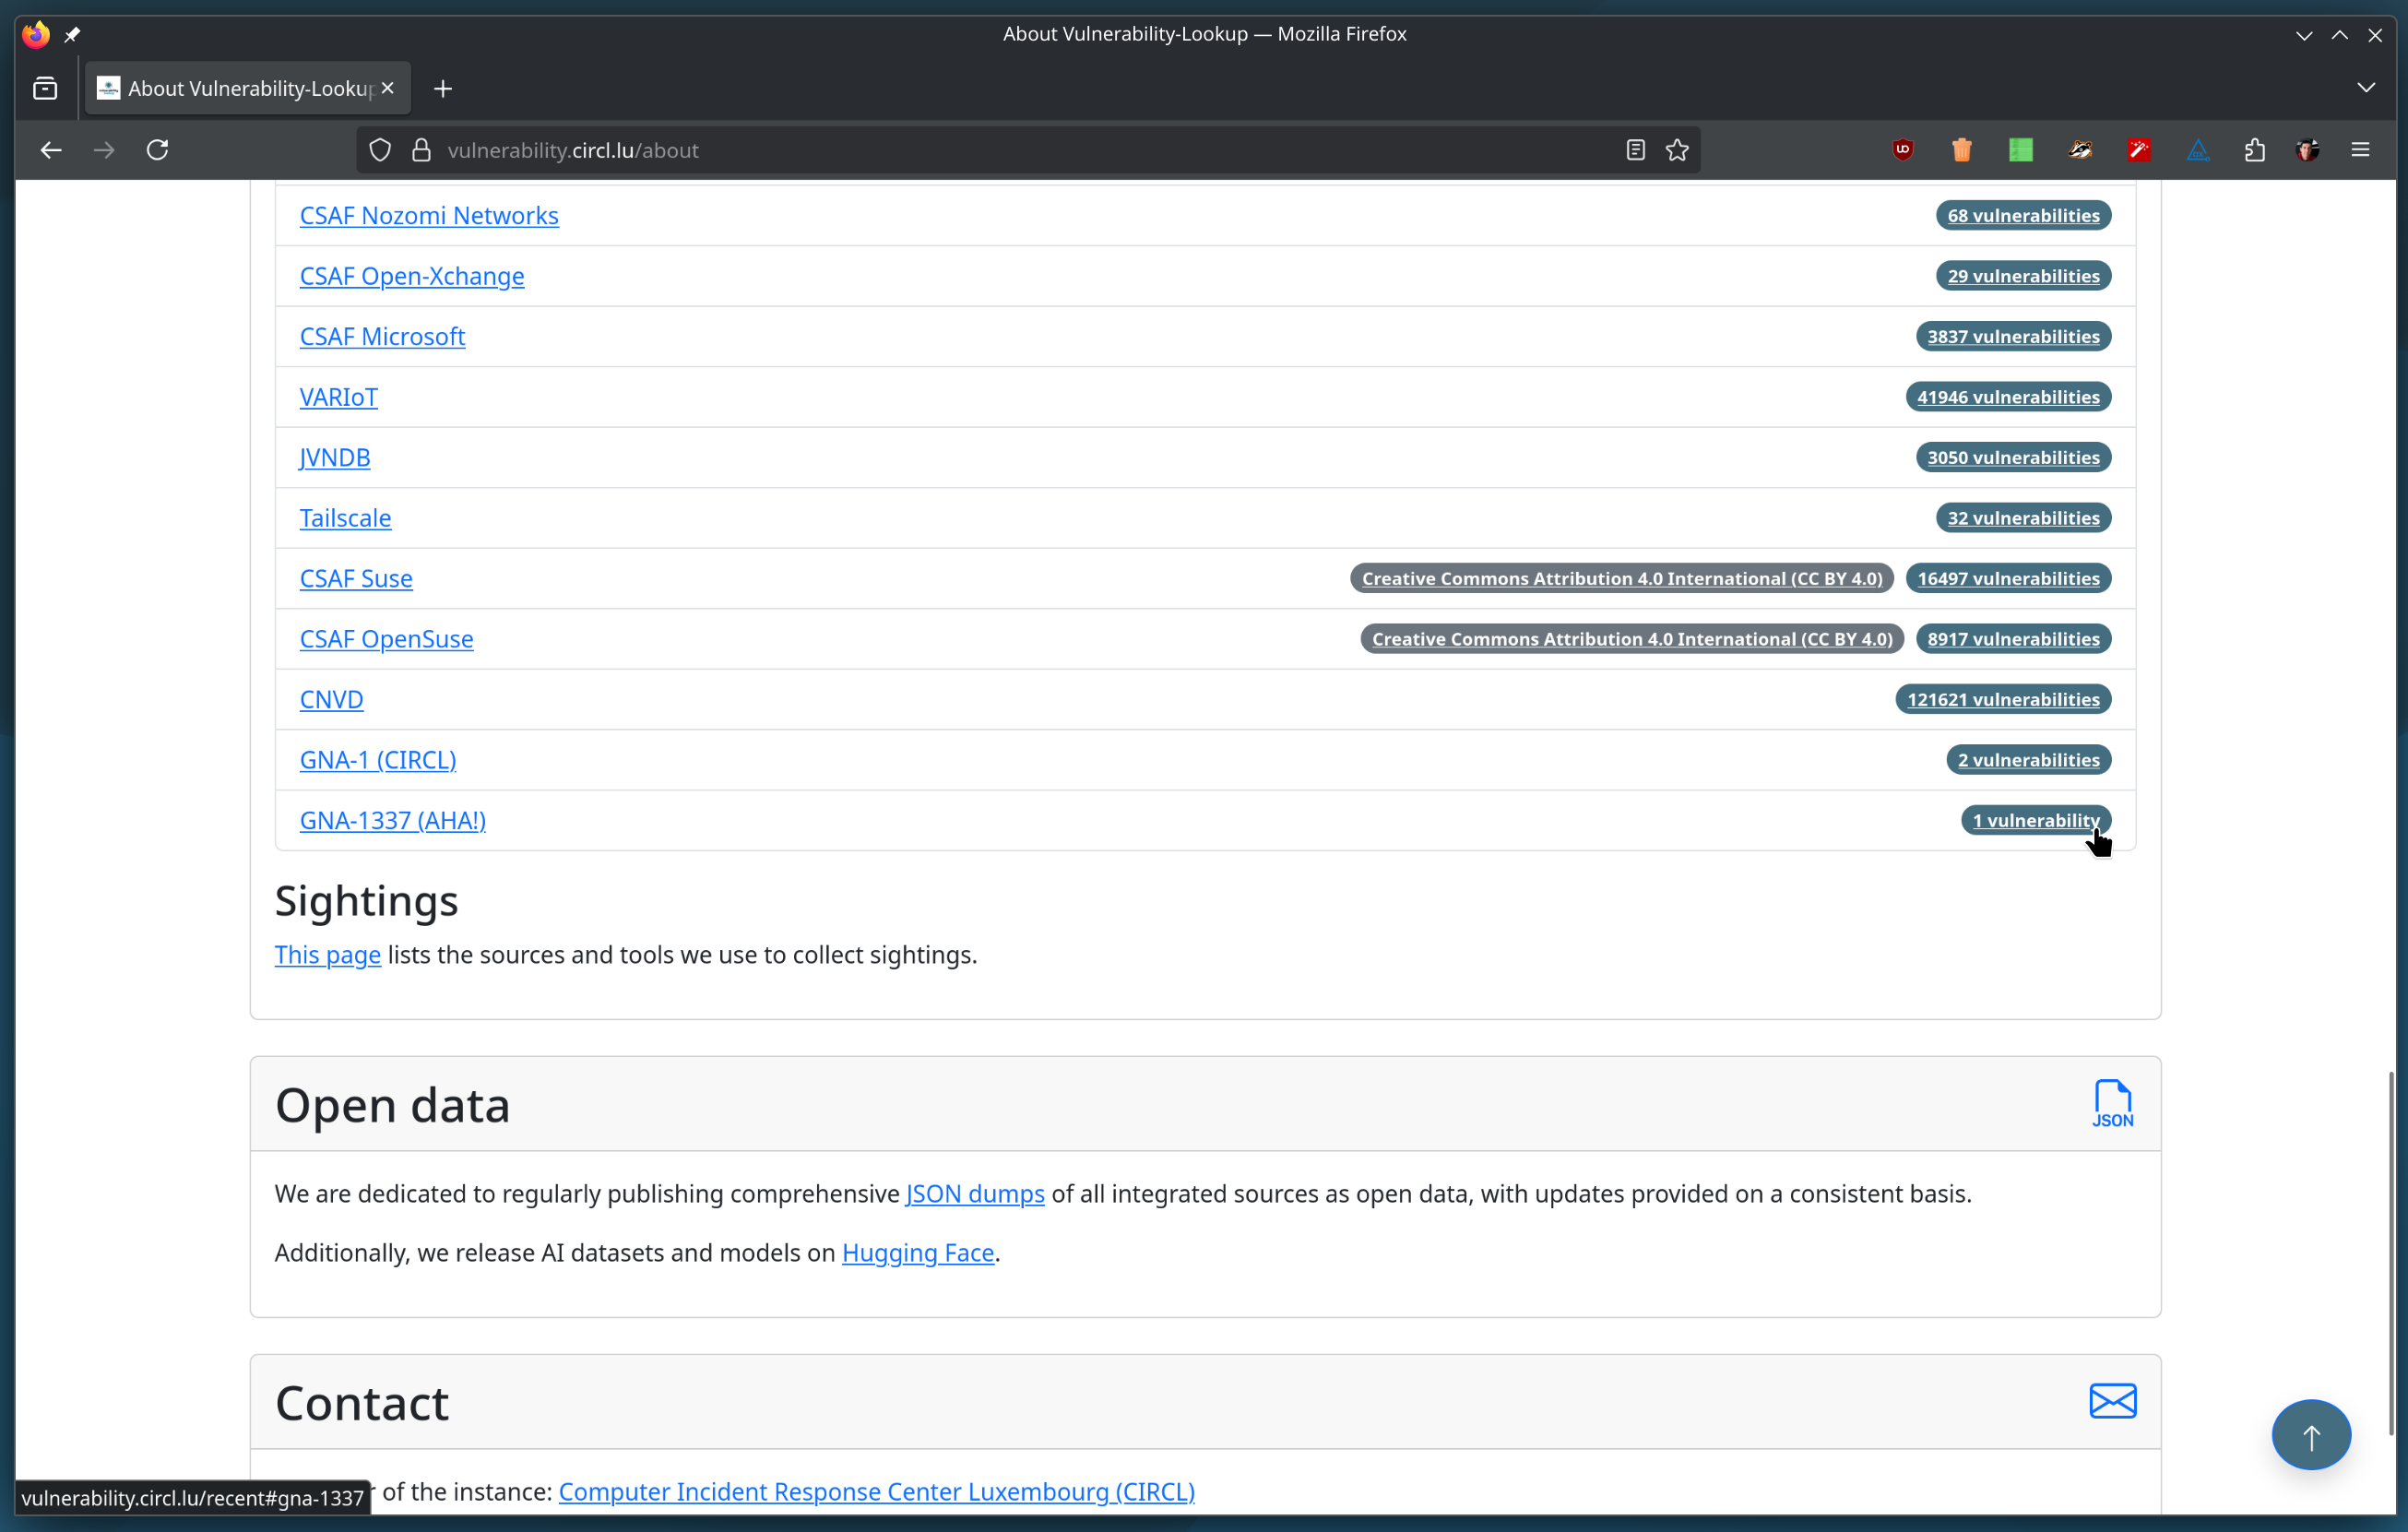Open the Firefox View recent browsing button
The width and height of the screenshot is (2408, 1532).
(45, 88)
